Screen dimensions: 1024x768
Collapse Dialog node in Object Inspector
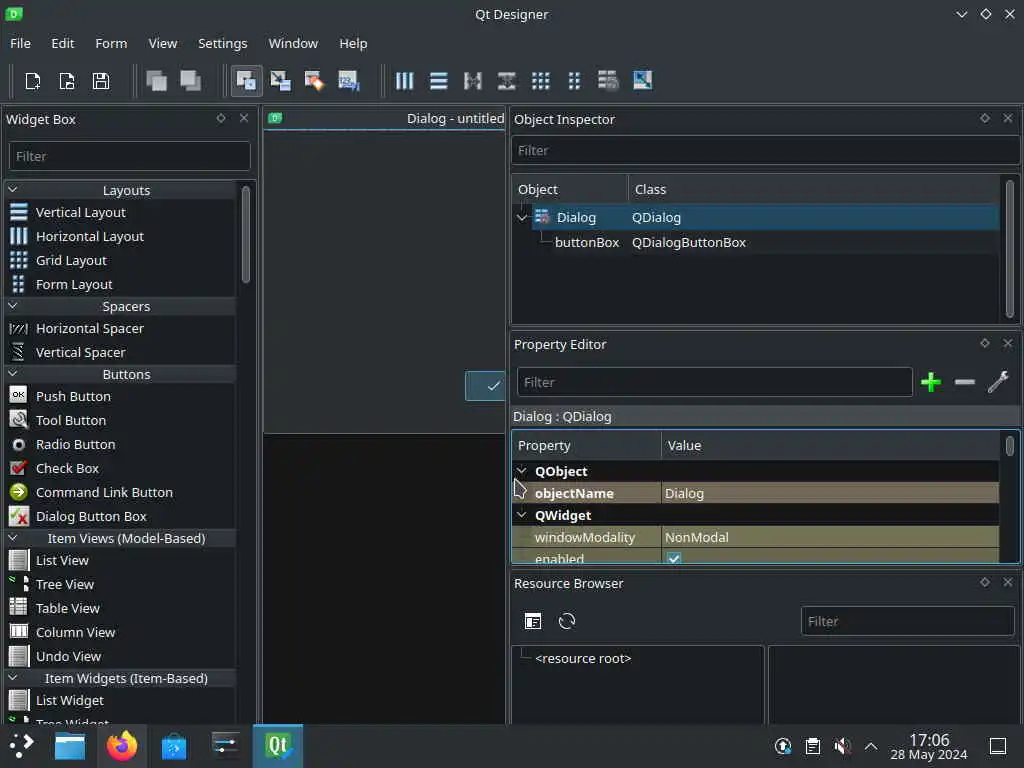[x=522, y=217]
